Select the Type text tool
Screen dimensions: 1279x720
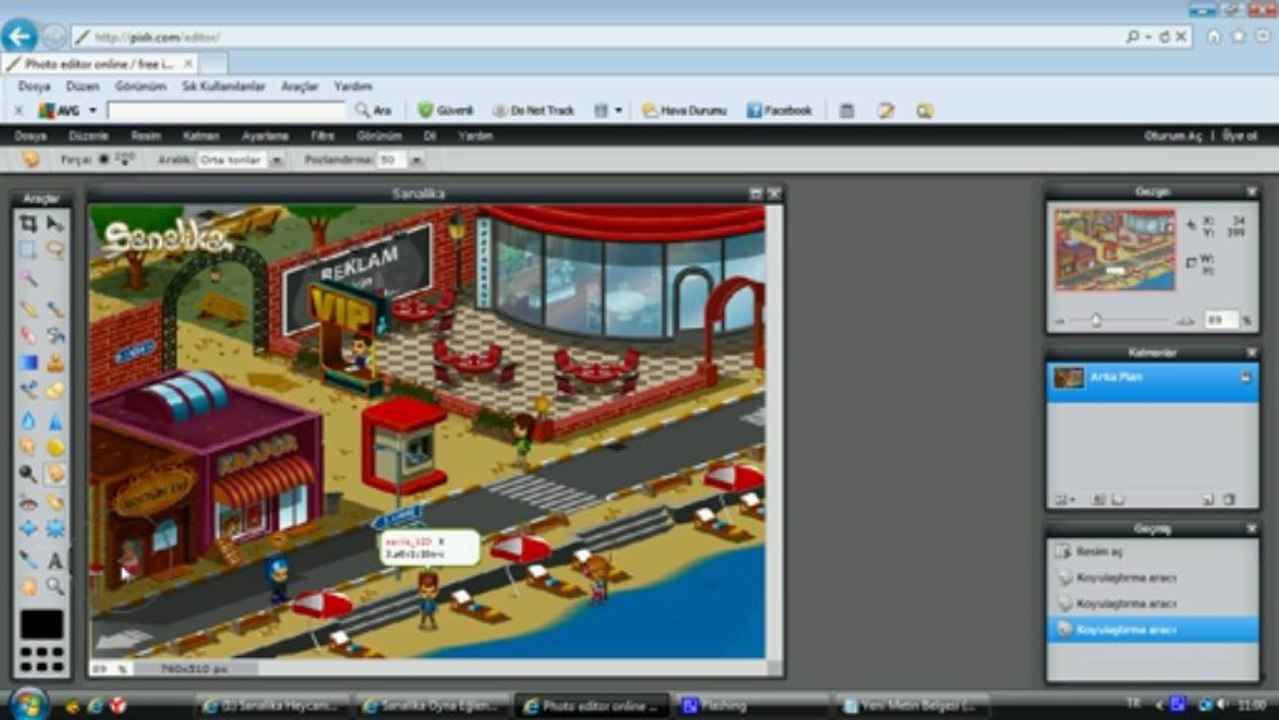(x=55, y=560)
